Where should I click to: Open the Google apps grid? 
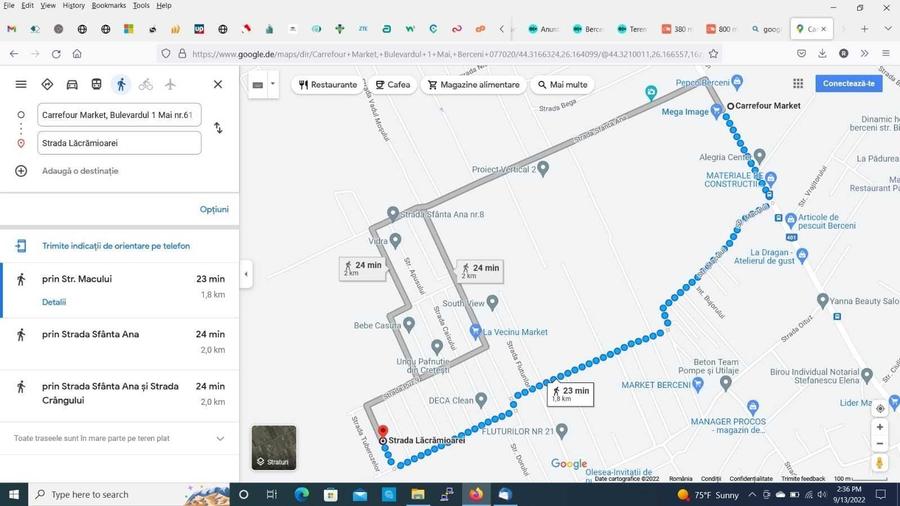[798, 84]
